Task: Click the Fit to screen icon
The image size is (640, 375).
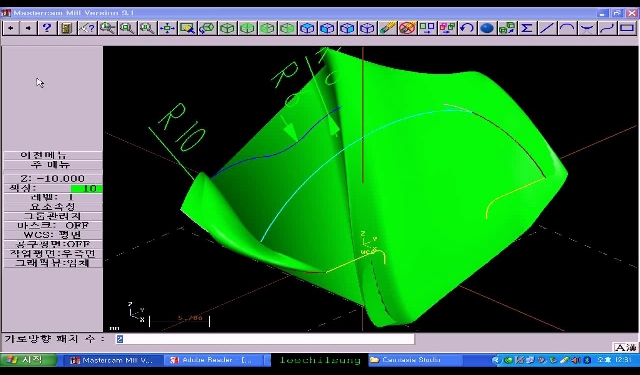Action: coord(167,28)
